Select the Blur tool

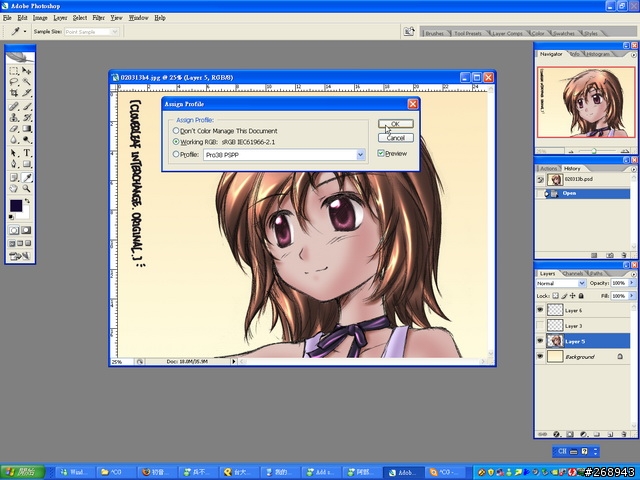click(x=14, y=140)
